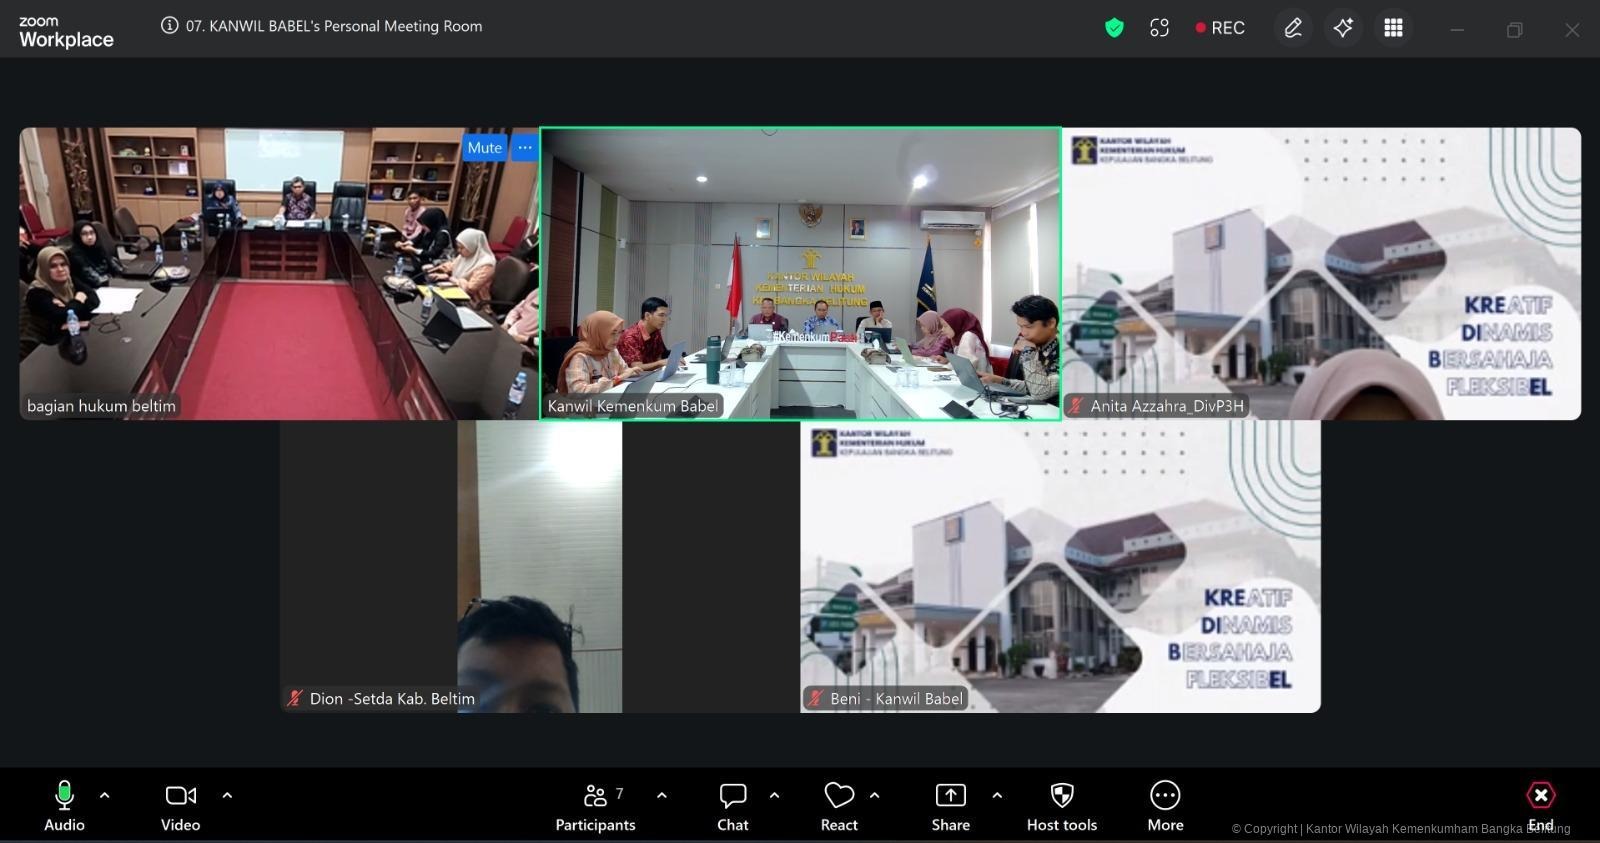This screenshot has width=1600, height=843.
Task: Click muted mic icon next to Anita Azzahra_DivP3H
Action: point(1076,406)
